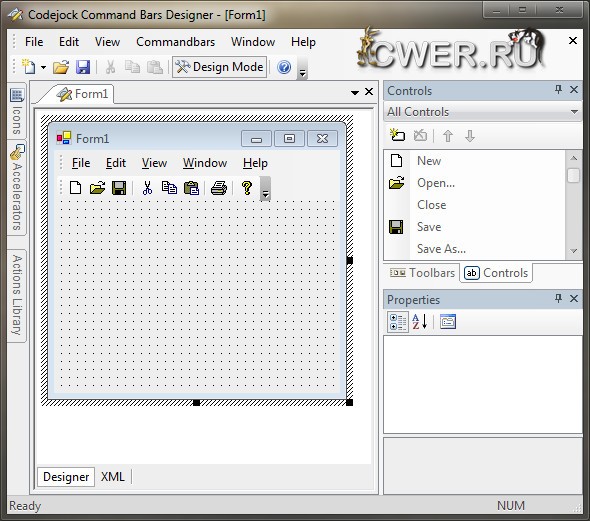Toggle categorized view in Properties panel
Image resolution: width=590 pixels, height=521 pixels.
[x=398, y=322]
